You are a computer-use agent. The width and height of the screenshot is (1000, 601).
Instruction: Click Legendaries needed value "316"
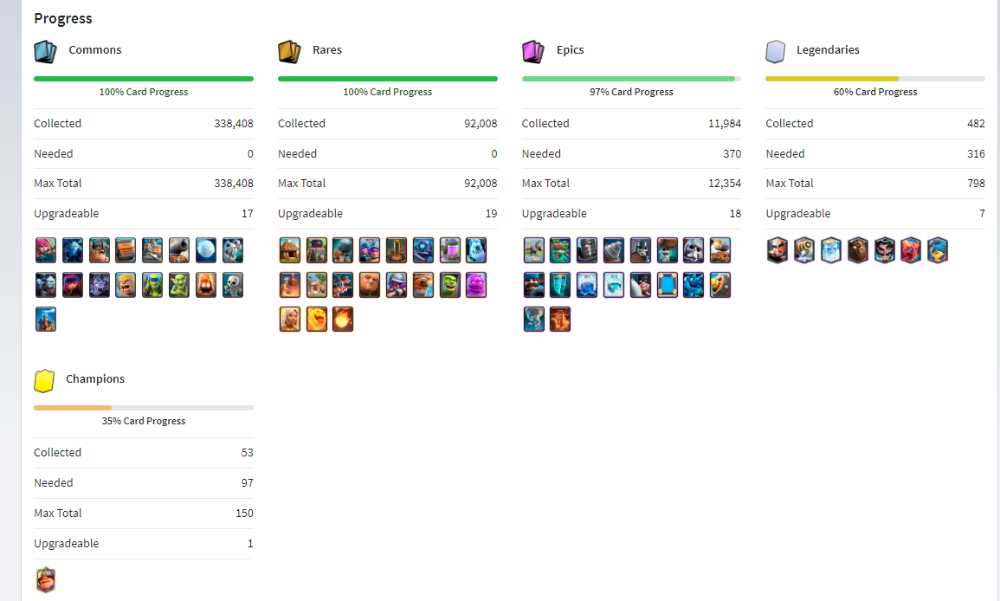coord(976,154)
